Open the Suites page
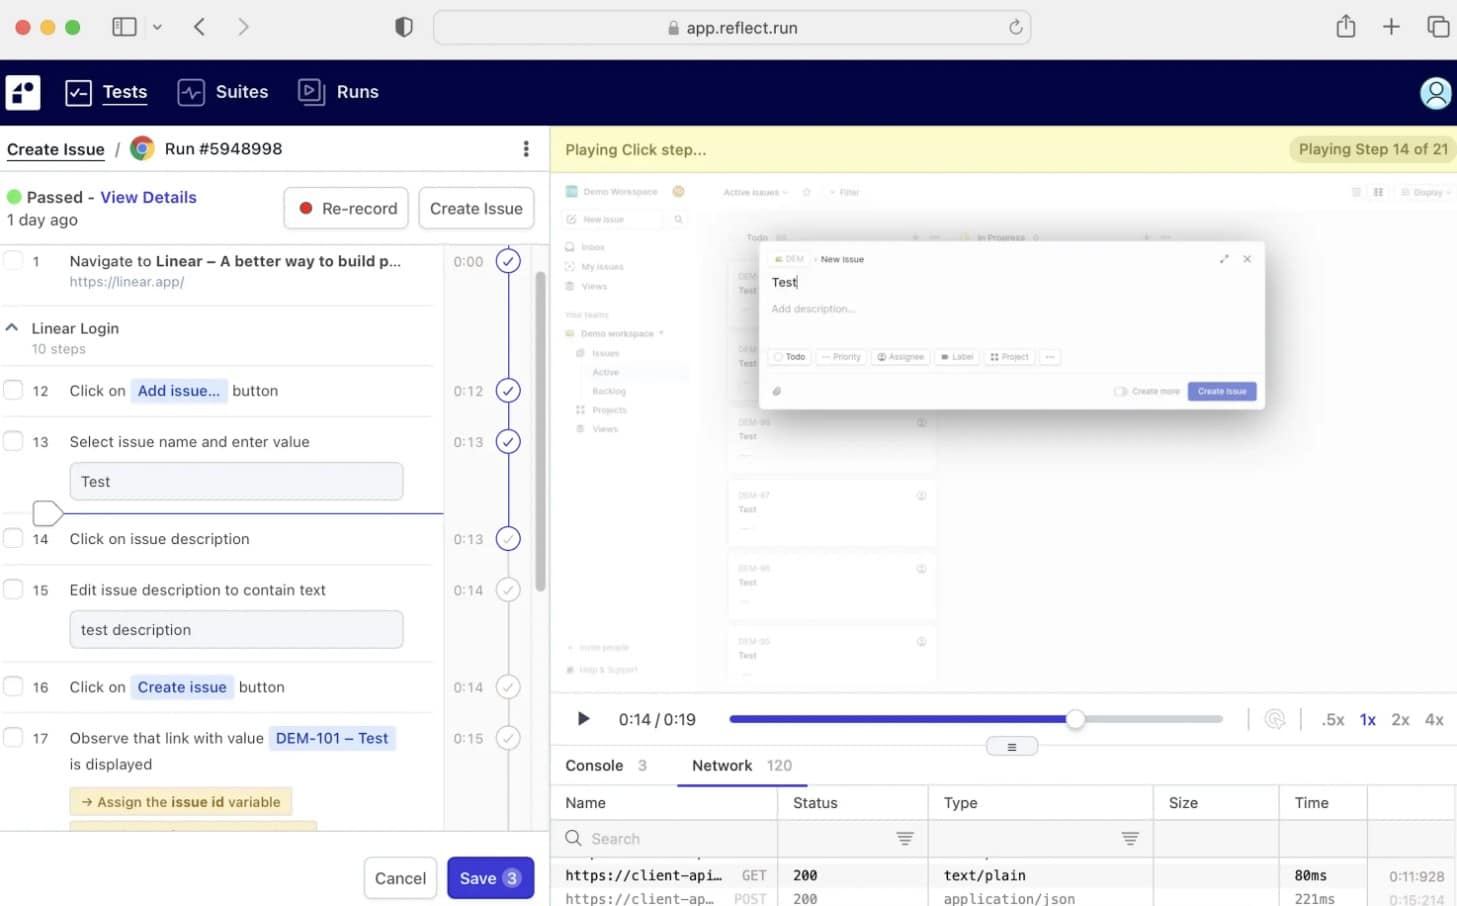1457x906 pixels. tap(242, 92)
